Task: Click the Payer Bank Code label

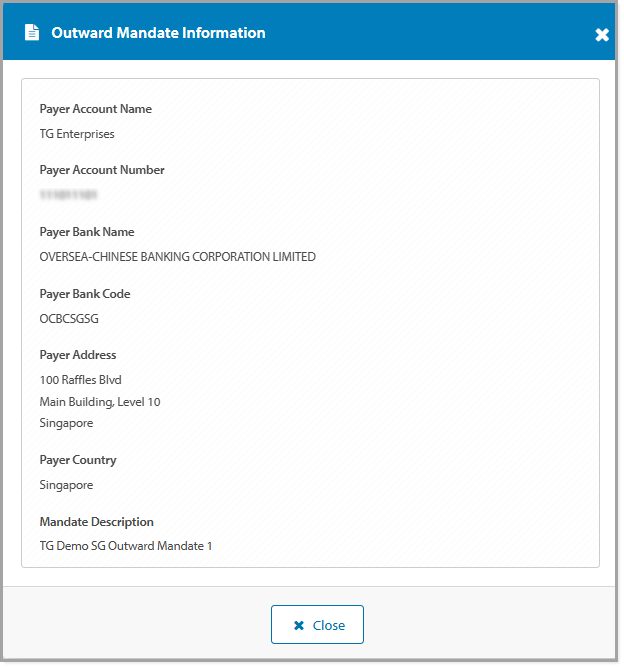Action: (85, 294)
